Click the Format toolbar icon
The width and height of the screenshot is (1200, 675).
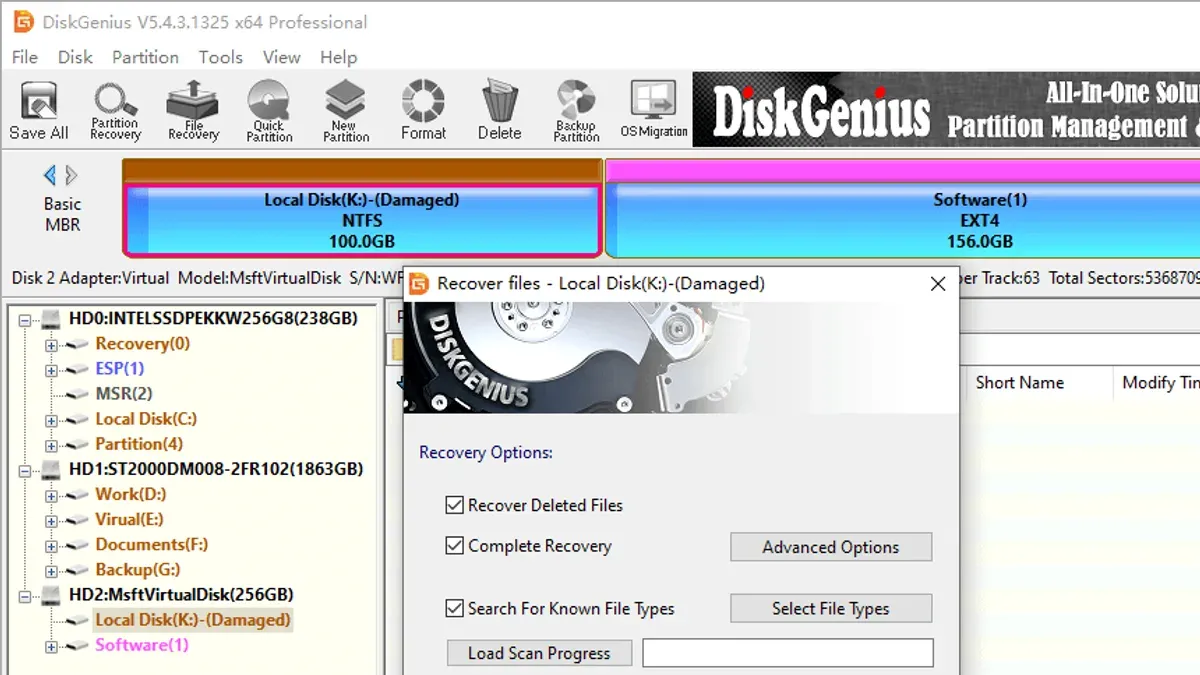[x=423, y=111]
